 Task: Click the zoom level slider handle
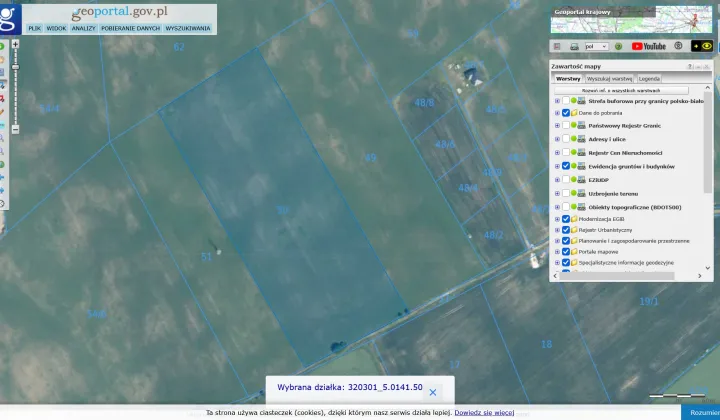15,67
